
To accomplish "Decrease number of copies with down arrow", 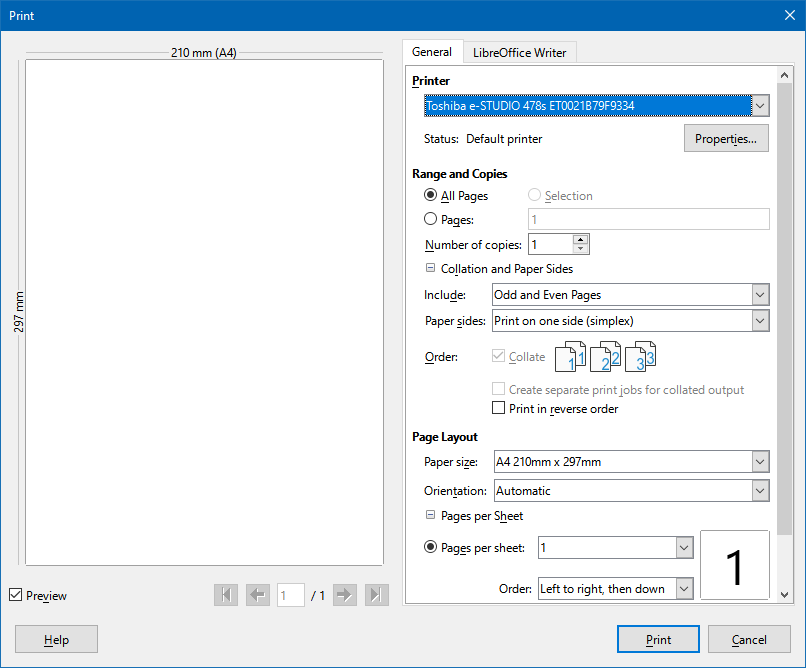I will point(581,249).
